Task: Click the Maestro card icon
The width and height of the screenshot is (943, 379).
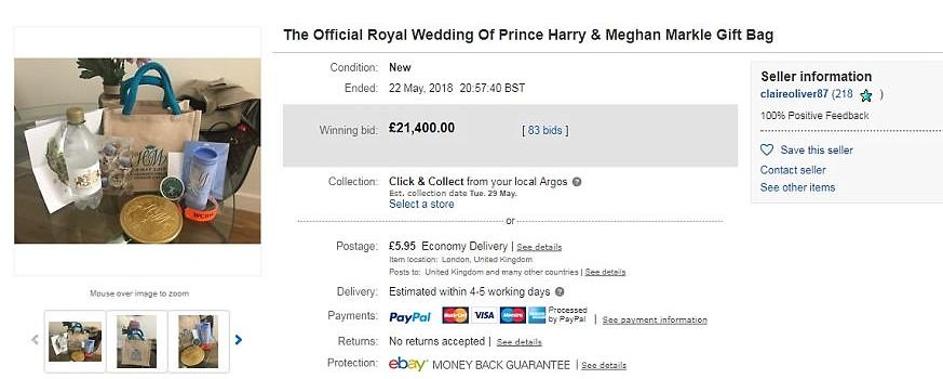Action: coord(513,315)
